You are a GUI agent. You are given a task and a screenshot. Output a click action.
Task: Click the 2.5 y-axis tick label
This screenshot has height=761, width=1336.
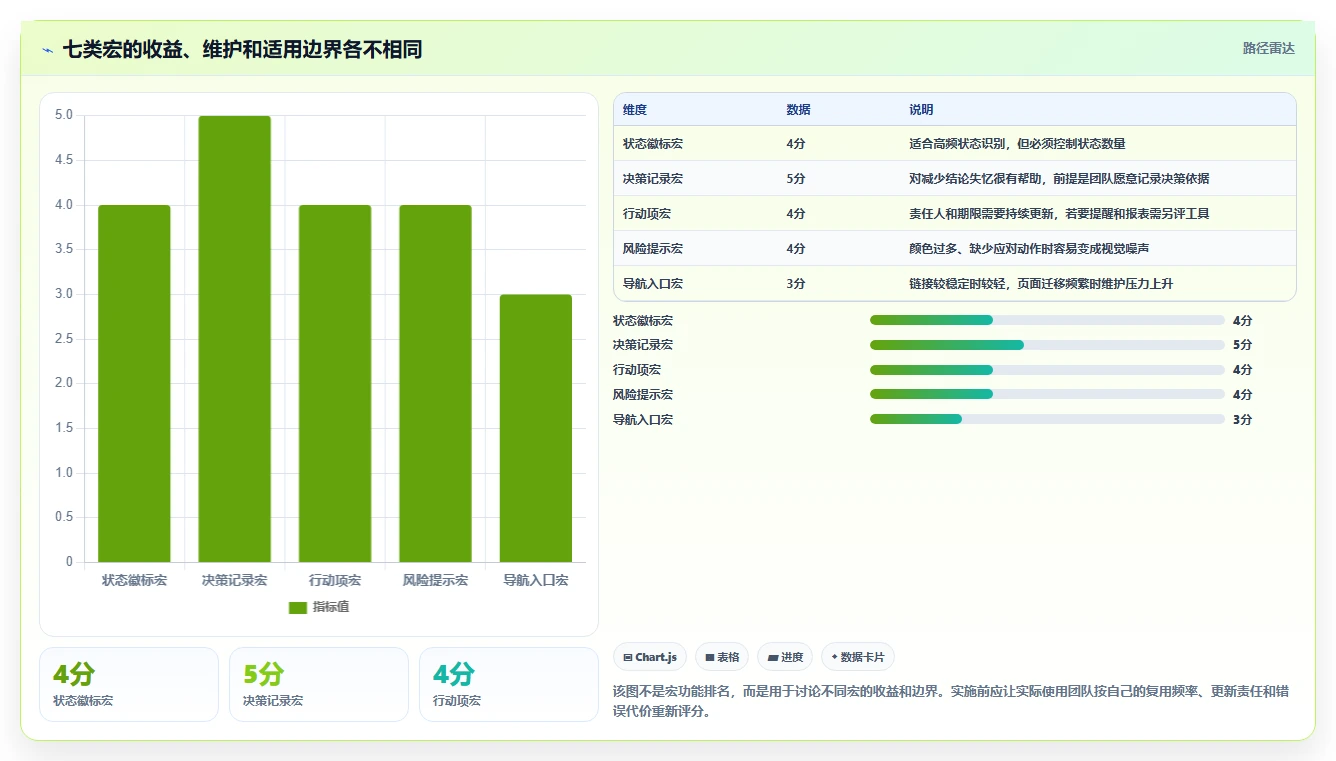click(x=64, y=339)
